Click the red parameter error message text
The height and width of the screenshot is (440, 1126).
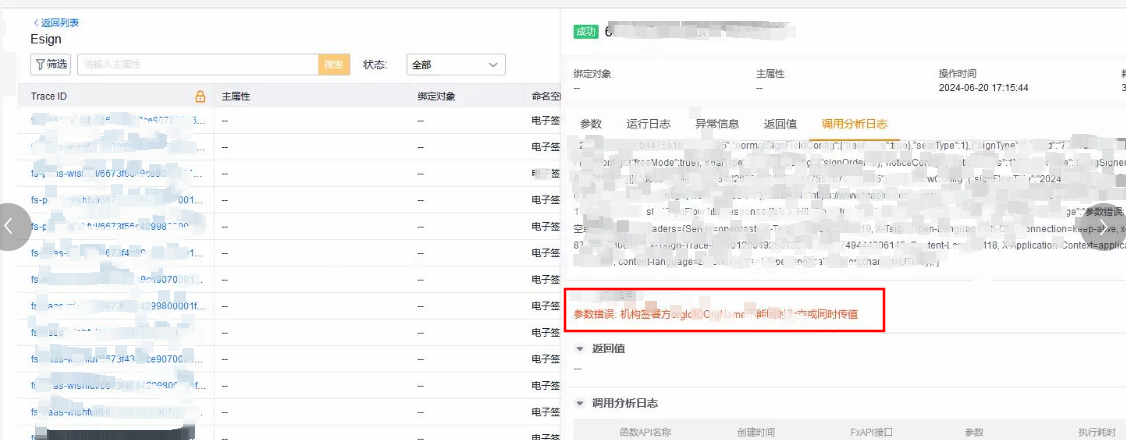[x=715, y=314]
